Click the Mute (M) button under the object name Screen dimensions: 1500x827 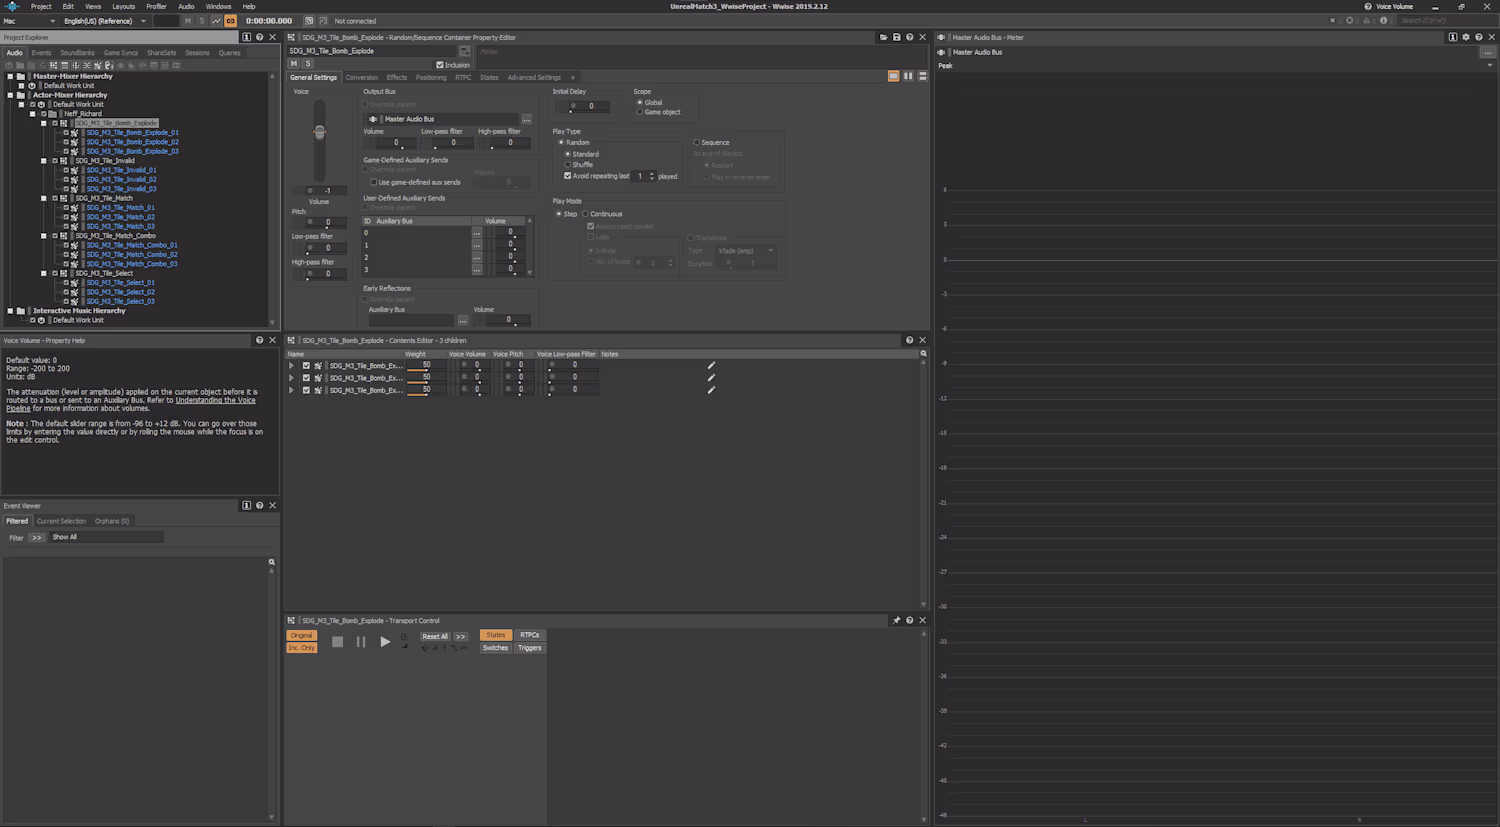click(294, 64)
